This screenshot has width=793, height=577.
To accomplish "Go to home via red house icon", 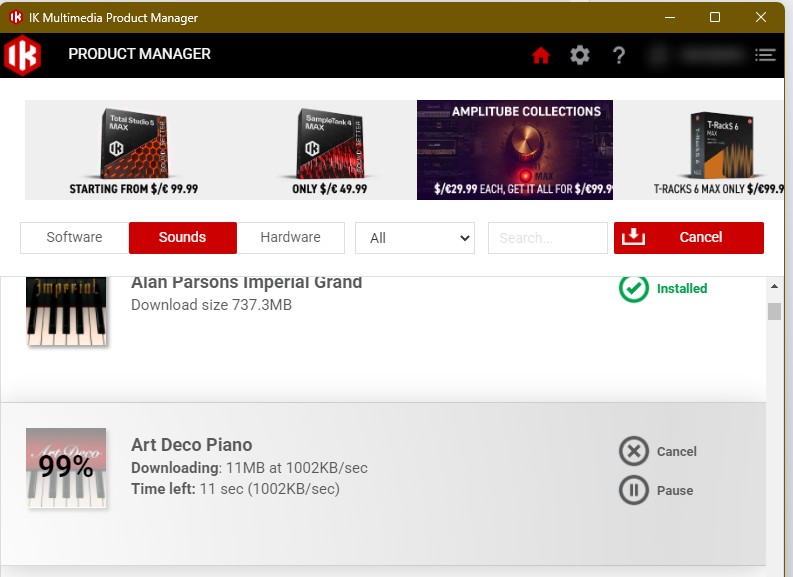I will click(541, 55).
